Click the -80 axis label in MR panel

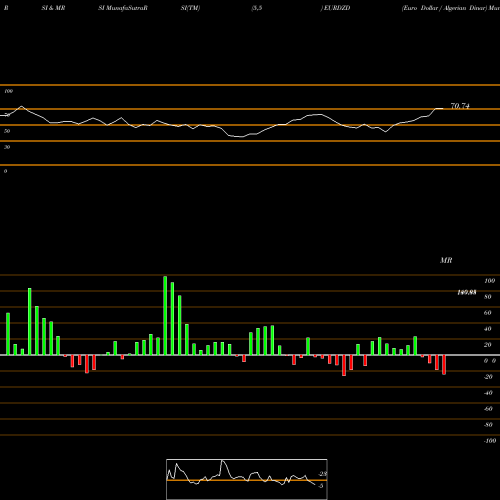[x=488, y=425]
